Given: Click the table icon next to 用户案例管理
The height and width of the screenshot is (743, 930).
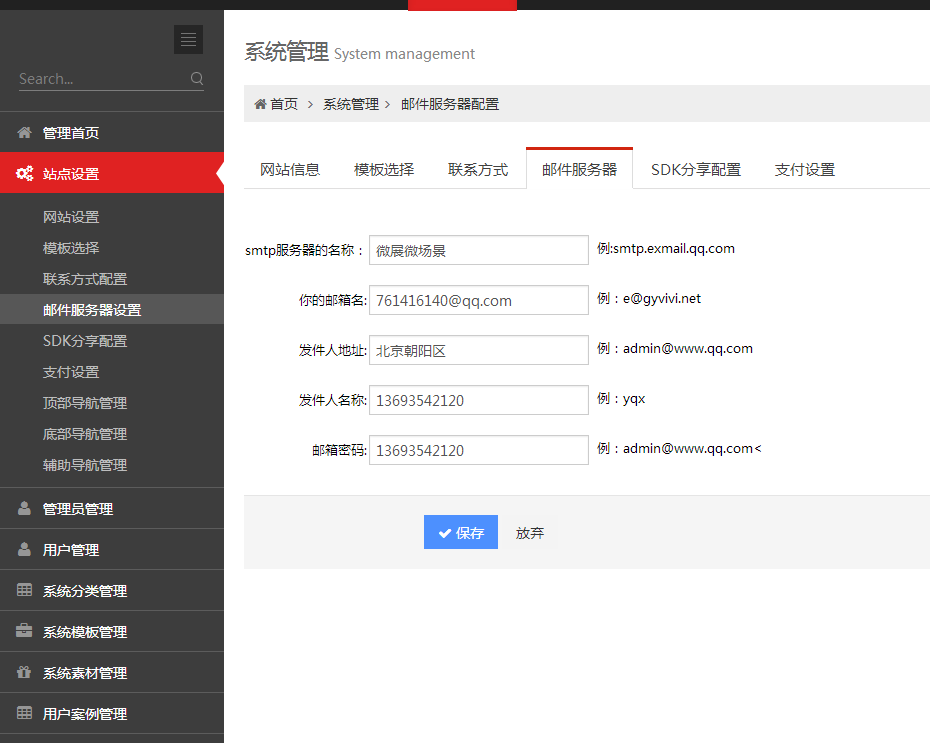Looking at the screenshot, I should [x=22, y=713].
